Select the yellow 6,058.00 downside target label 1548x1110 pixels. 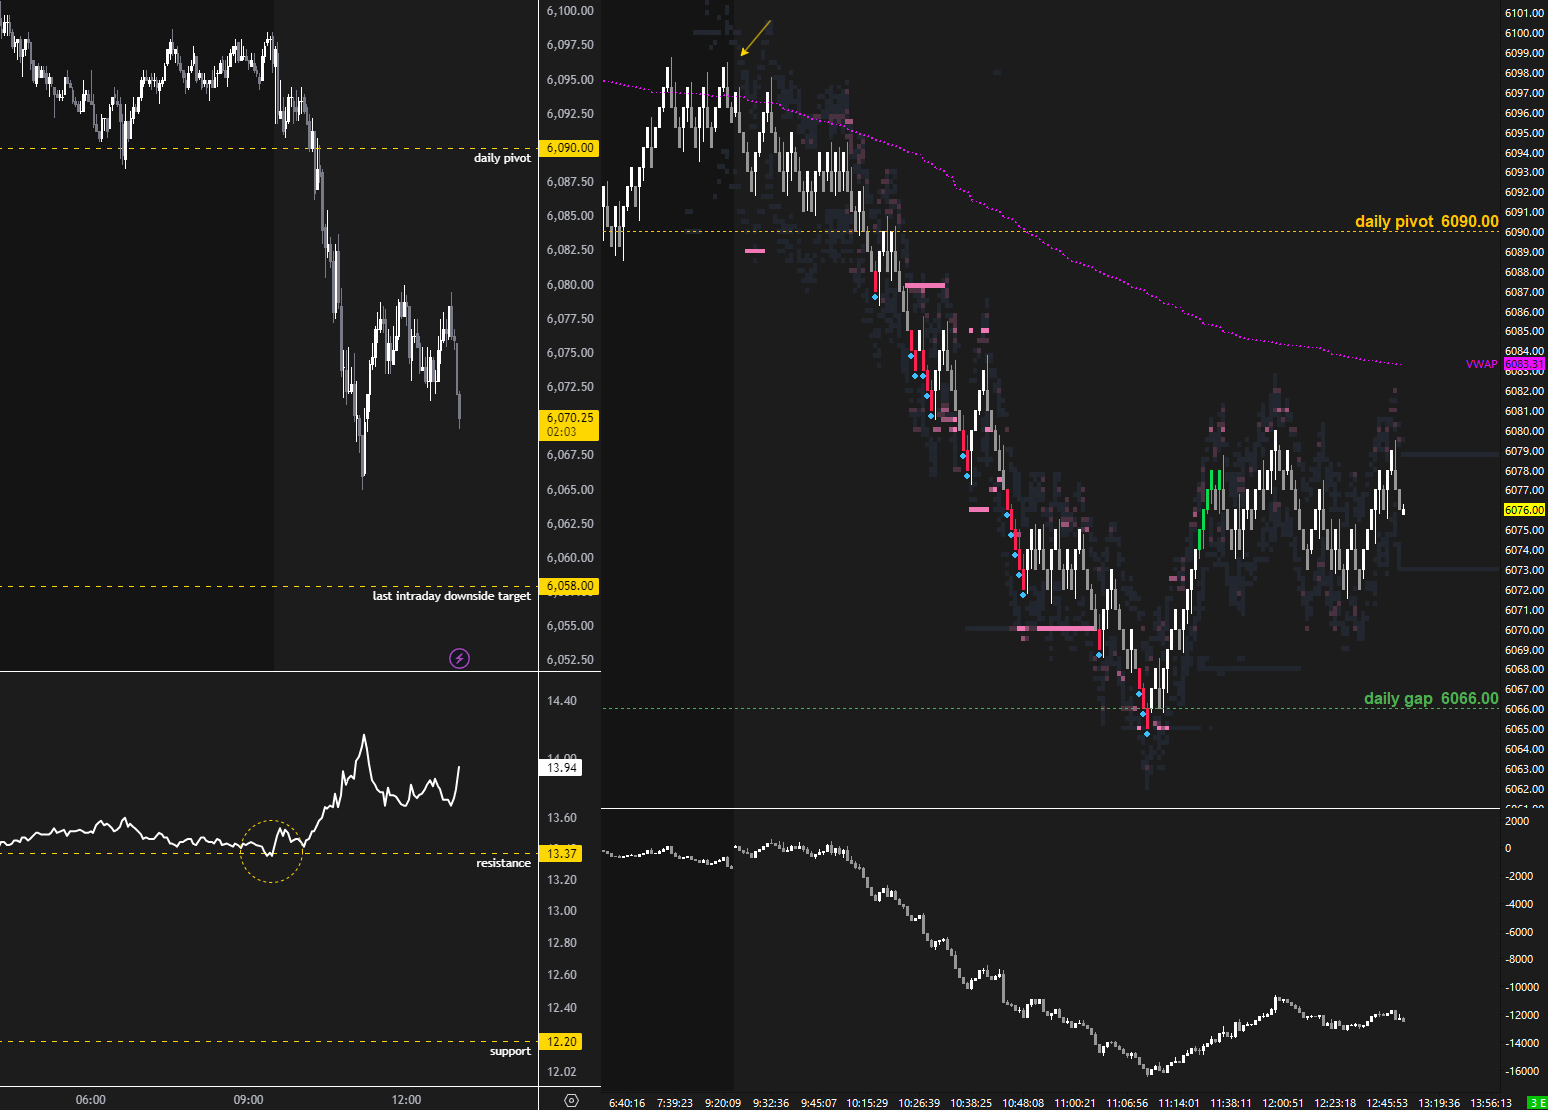click(x=569, y=586)
